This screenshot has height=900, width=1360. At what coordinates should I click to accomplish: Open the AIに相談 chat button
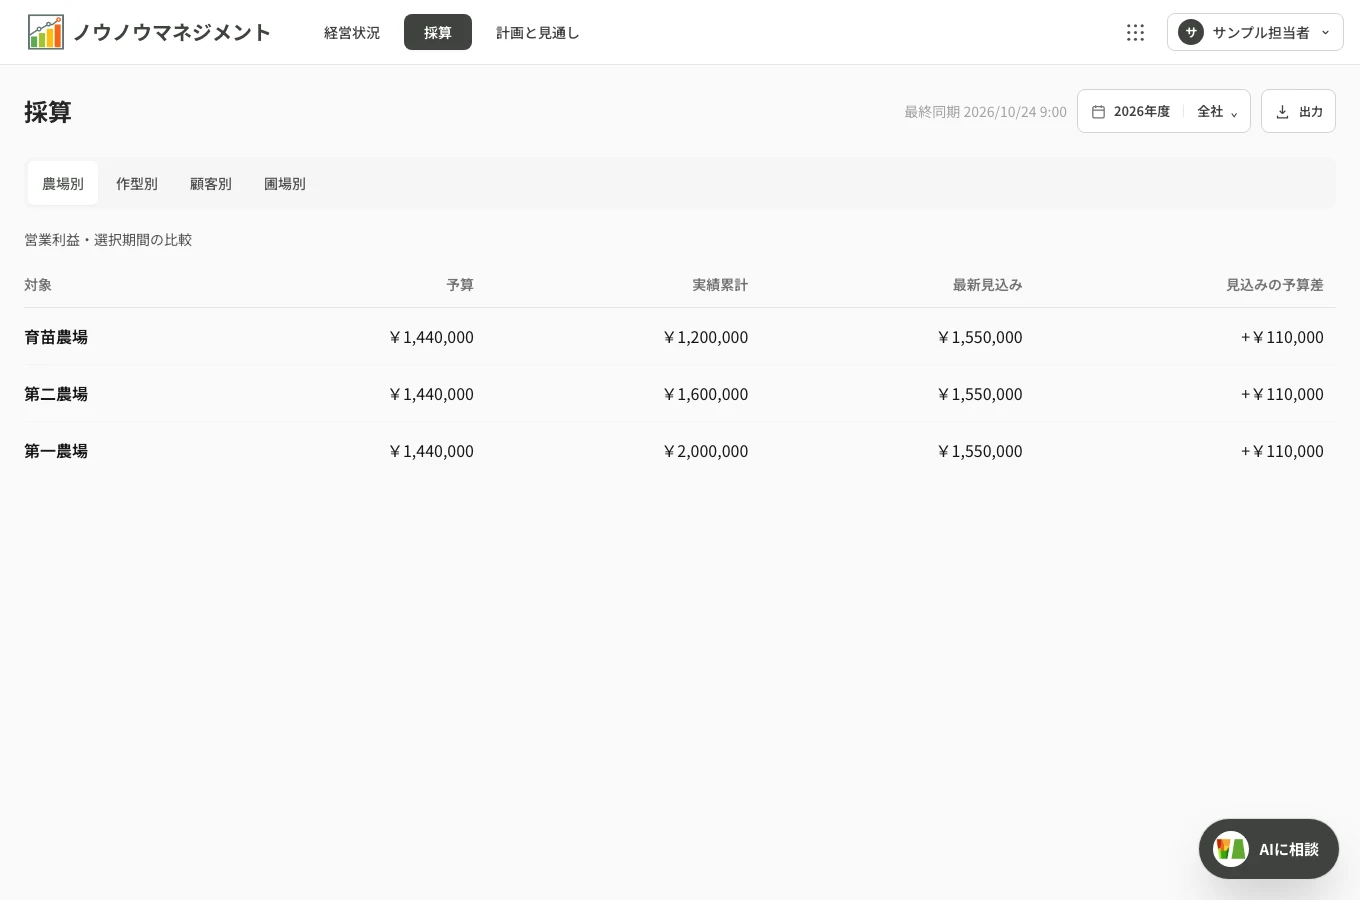click(x=1269, y=849)
